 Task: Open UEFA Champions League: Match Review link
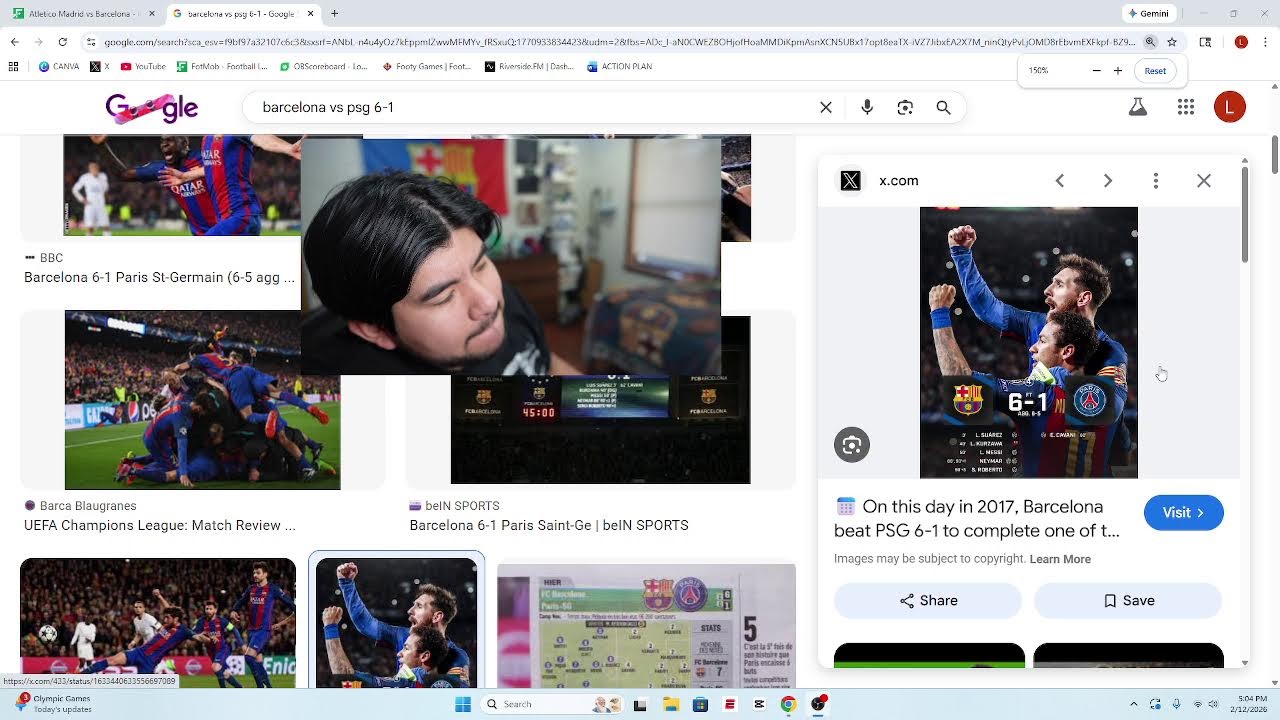[159, 525]
